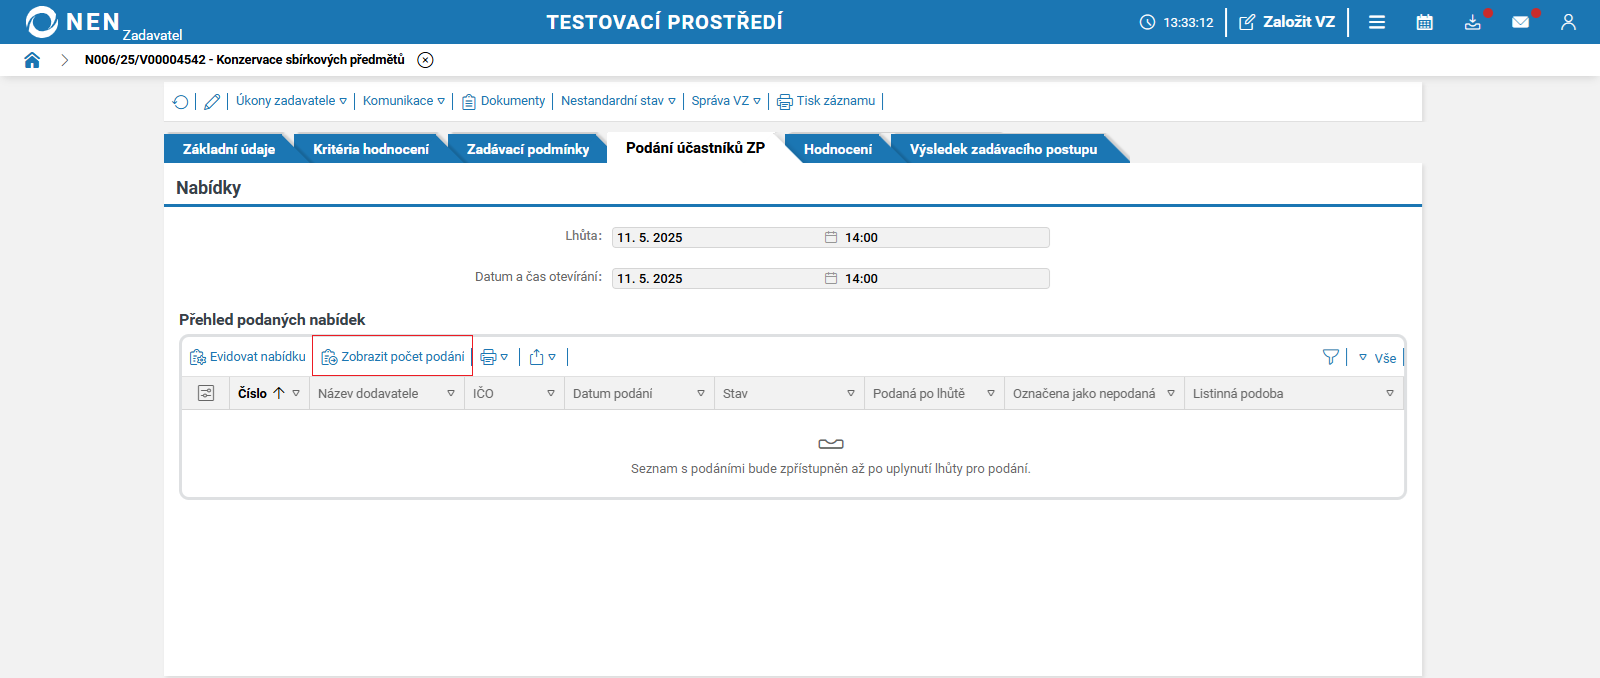Screen dimensions: 1600x678
Task: Switch to the Hodnocení tab
Action: (x=838, y=149)
